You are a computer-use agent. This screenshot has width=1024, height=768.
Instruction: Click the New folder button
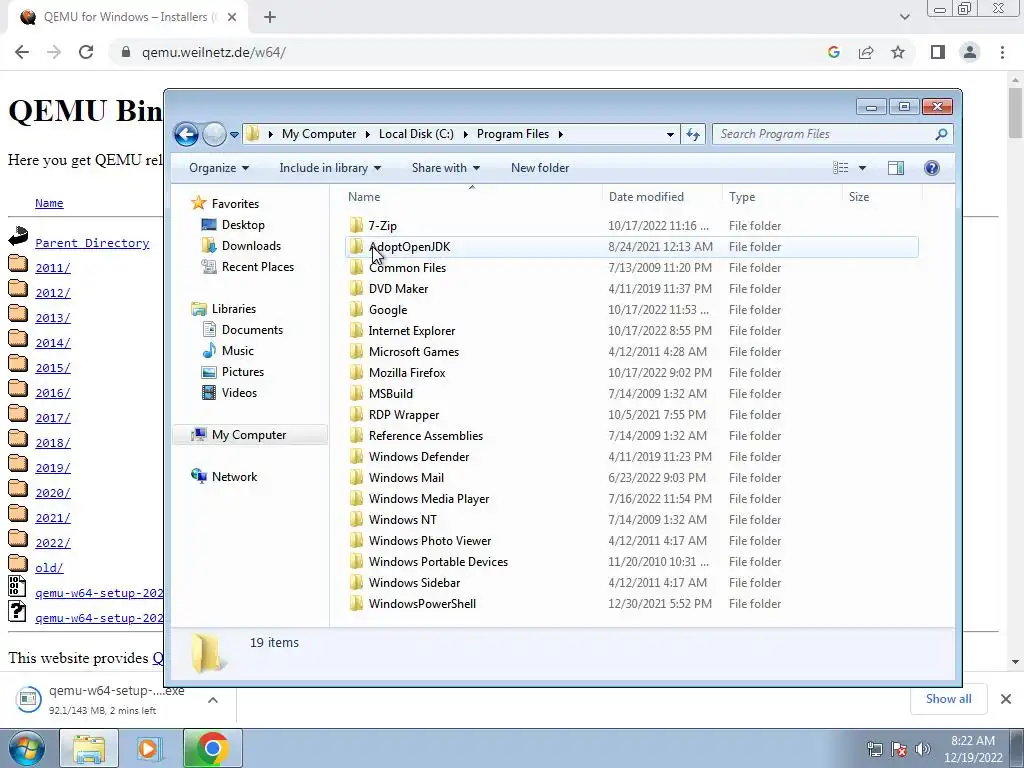(x=540, y=168)
